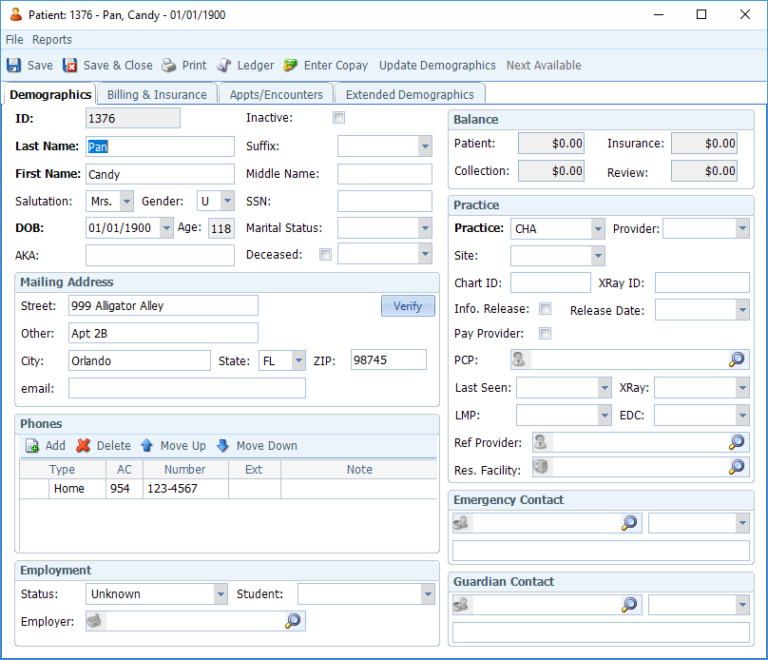Open the Gender dropdown
Viewport: 768px width, 660px height.
(227, 201)
